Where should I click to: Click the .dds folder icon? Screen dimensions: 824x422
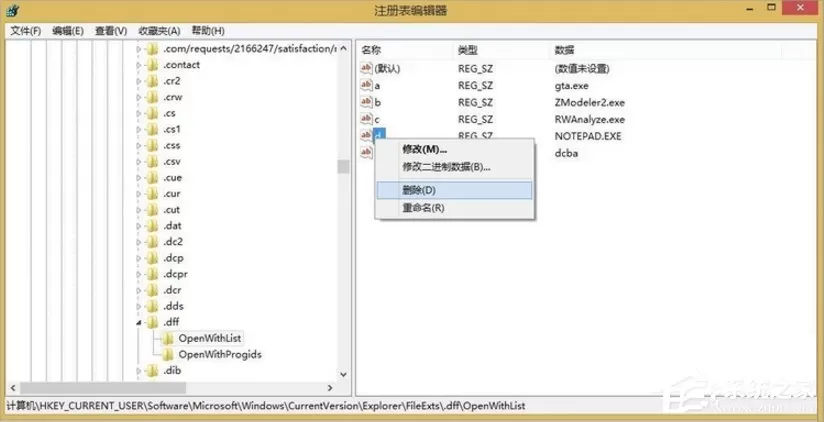click(152, 306)
